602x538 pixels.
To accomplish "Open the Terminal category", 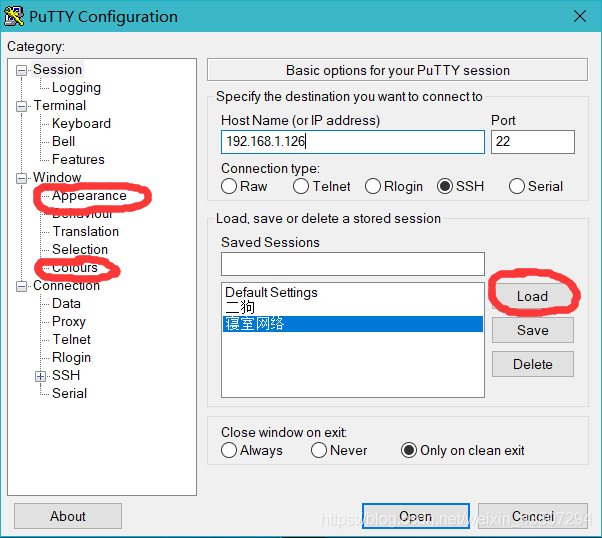I will click(x=60, y=106).
